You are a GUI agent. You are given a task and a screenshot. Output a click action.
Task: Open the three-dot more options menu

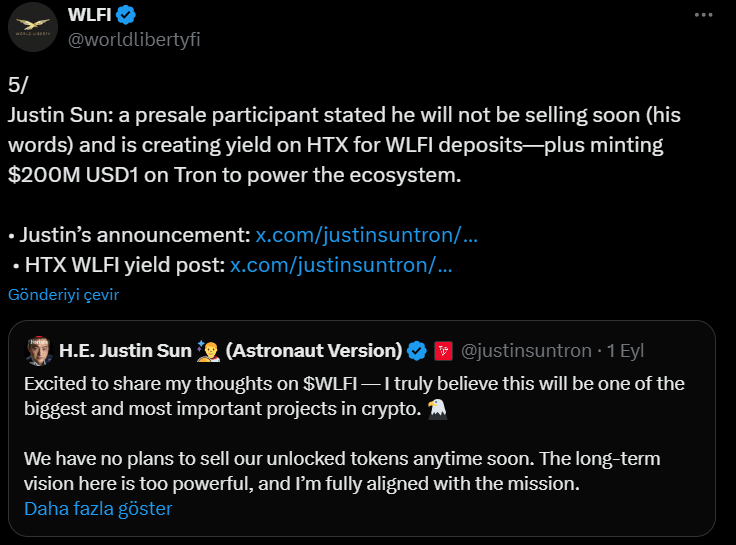(704, 17)
